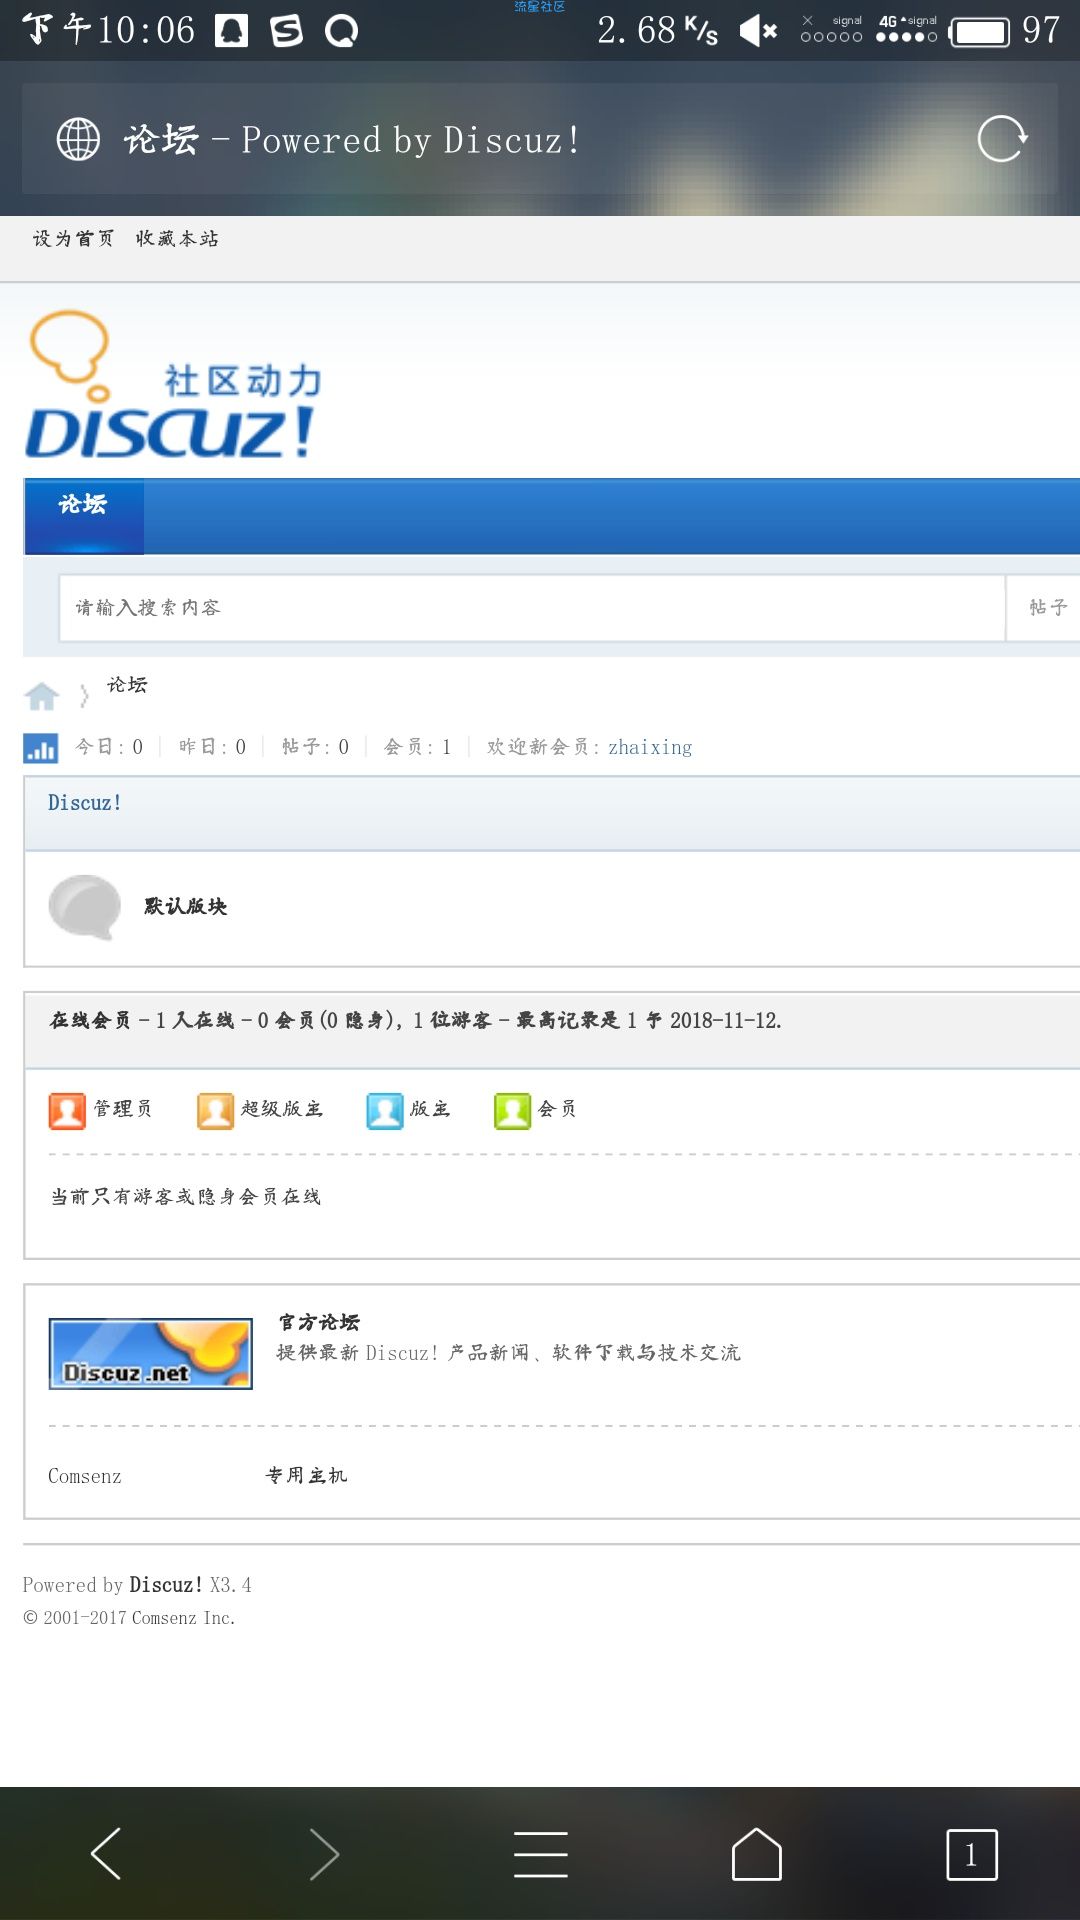The height and width of the screenshot is (1920, 1080).
Task: Click the 会员: 1 statistic
Action: [x=418, y=748]
